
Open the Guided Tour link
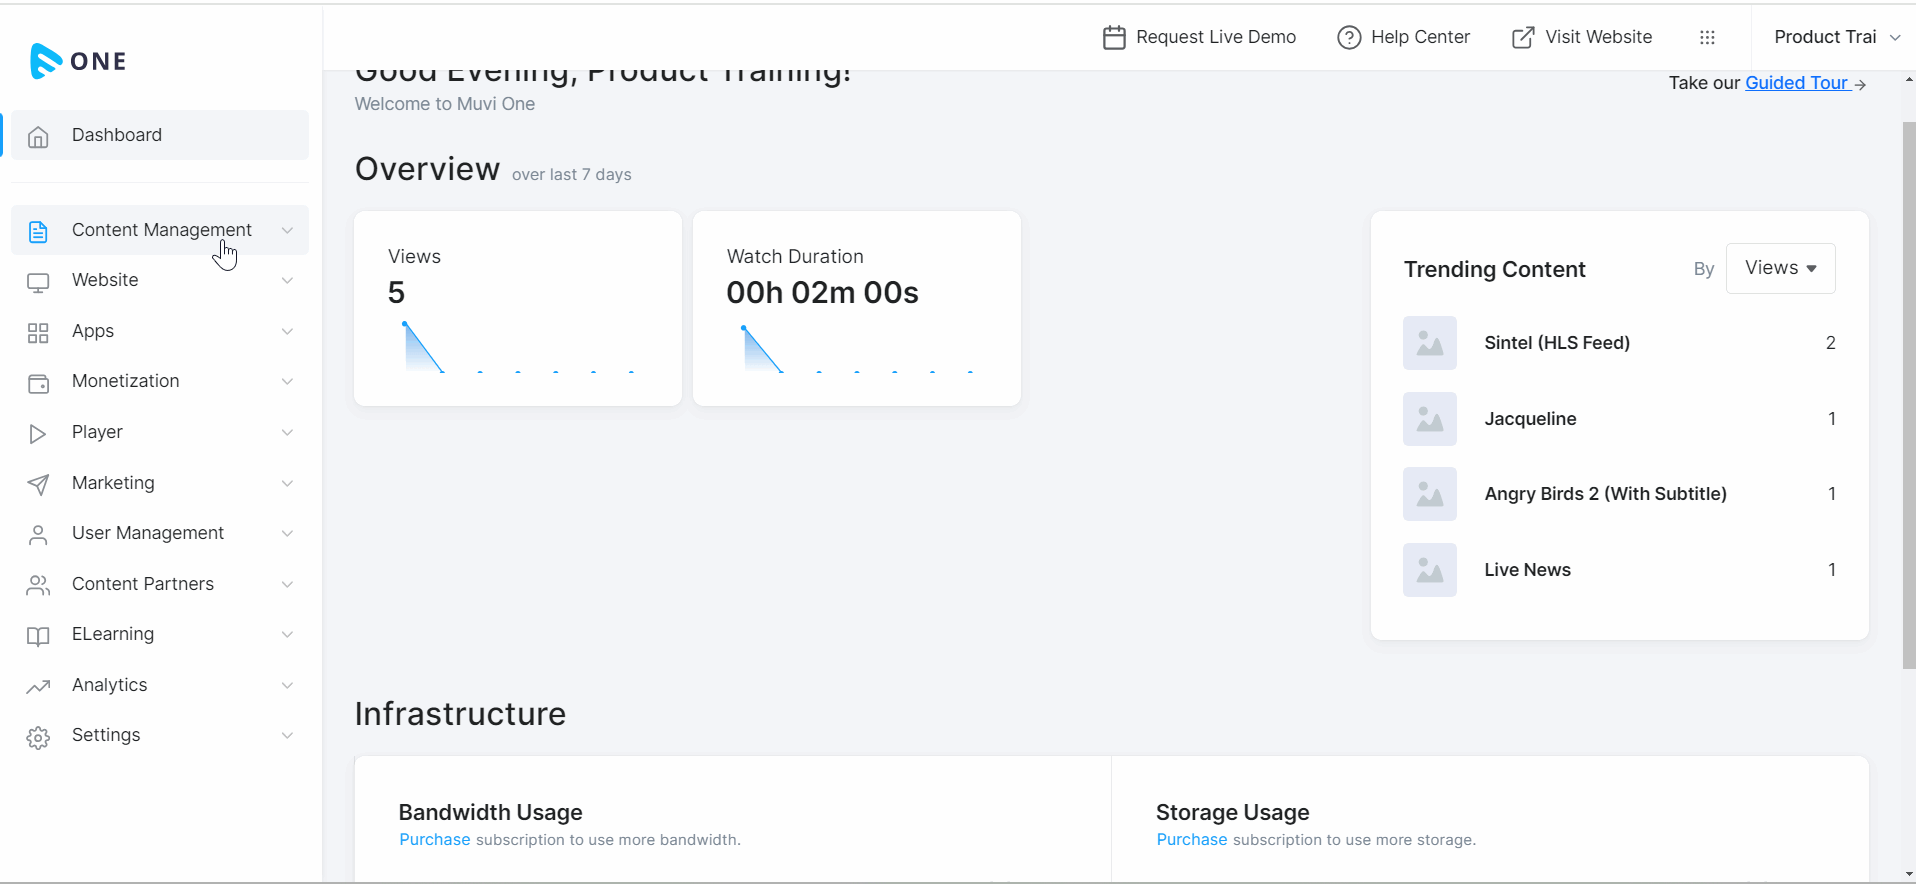pyautogui.click(x=1797, y=83)
